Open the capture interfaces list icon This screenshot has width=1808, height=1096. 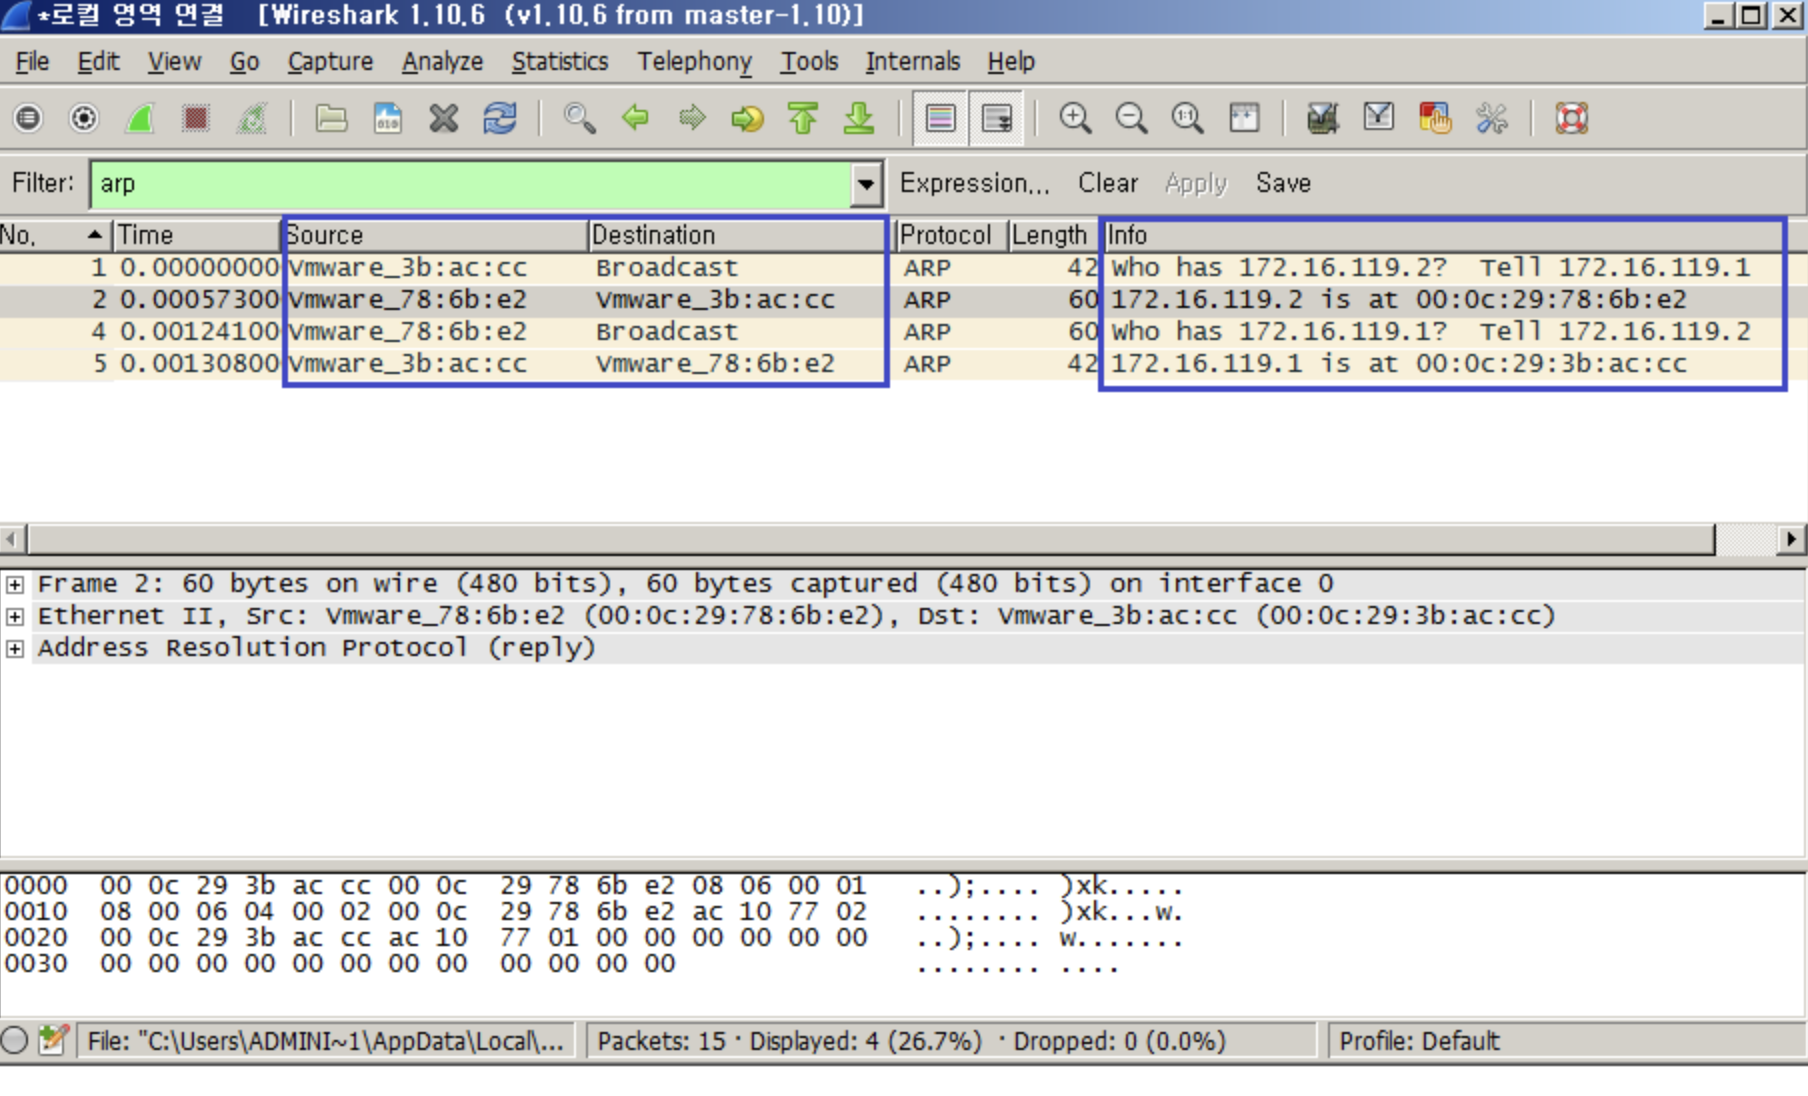point(28,118)
